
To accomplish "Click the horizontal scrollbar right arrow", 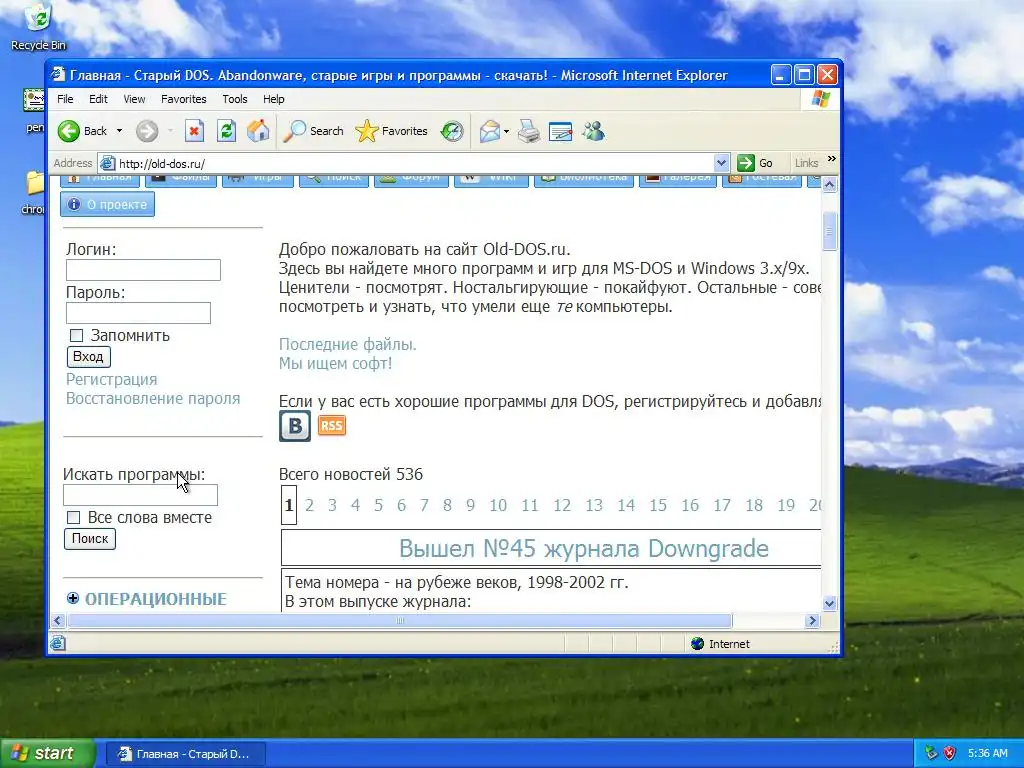I will (x=812, y=620).
